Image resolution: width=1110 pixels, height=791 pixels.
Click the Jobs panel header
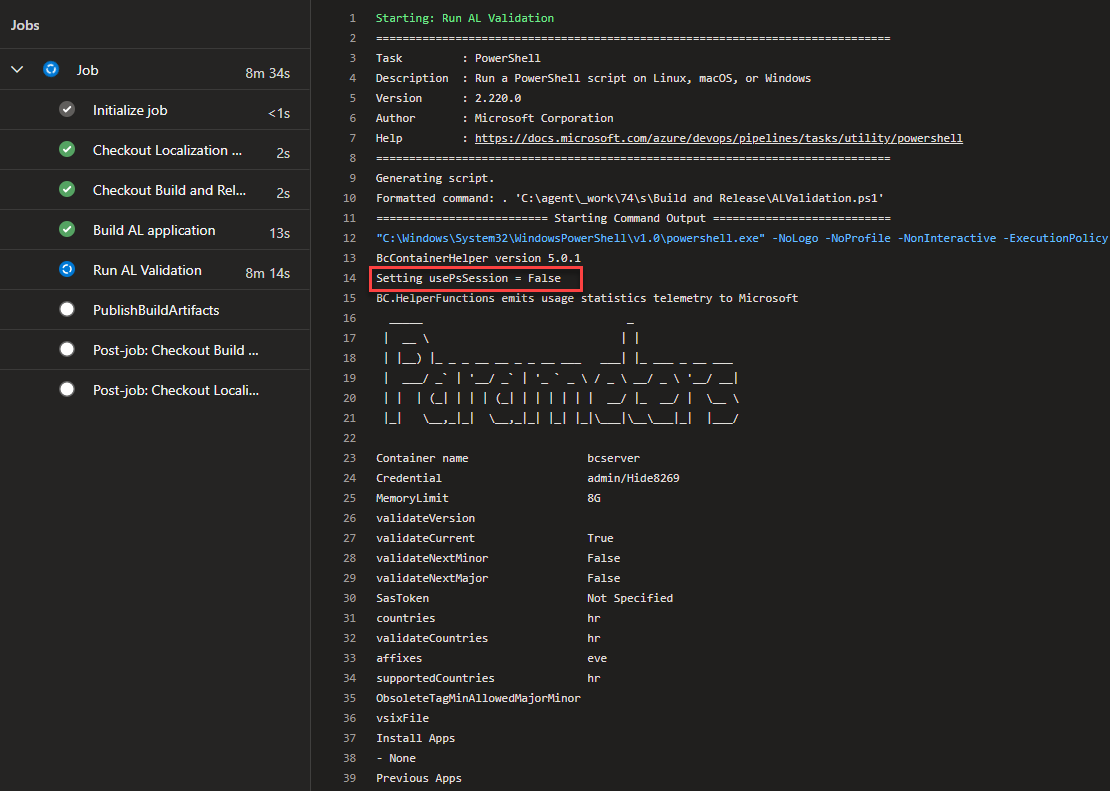click(x=24, y=24)
